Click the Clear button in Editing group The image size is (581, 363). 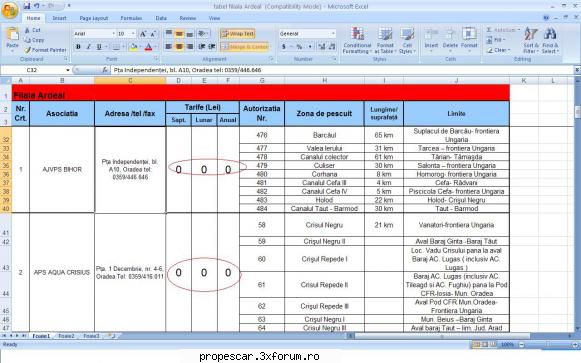[499, 50]
